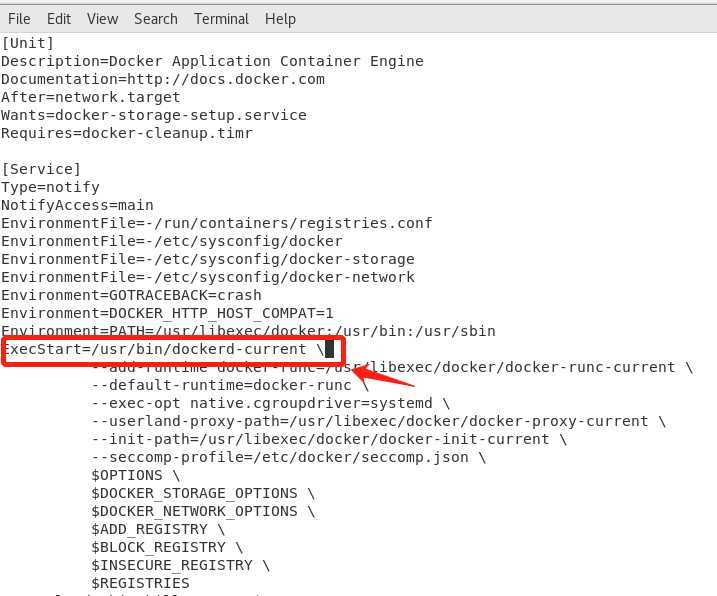Click the --userland-proxy-path line
This screenshot has height=596, width=717.
(x=379, y=421)
